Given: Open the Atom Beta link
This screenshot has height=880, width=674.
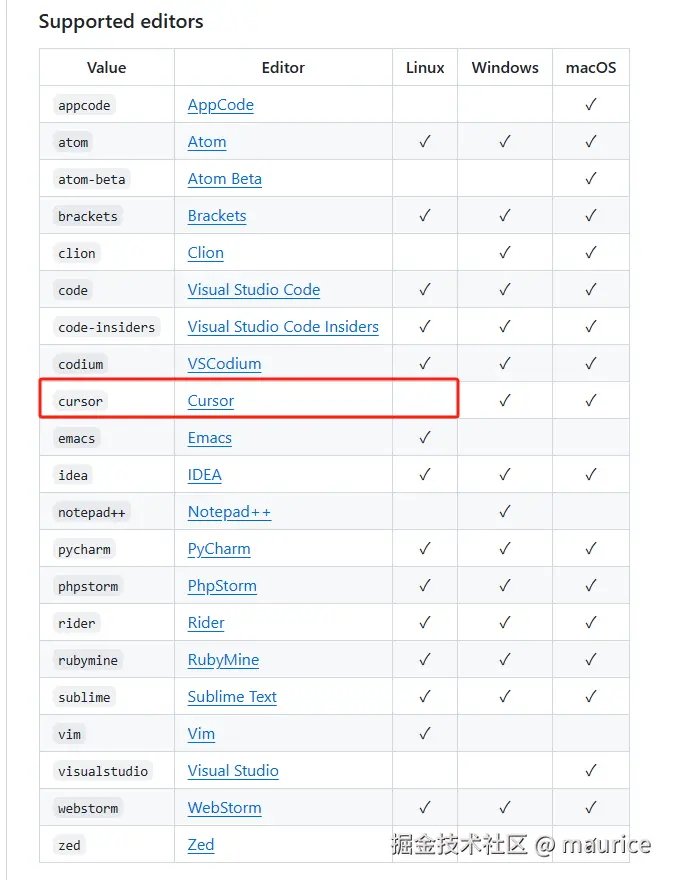Looking at the screenshot, I should point(224,179).
